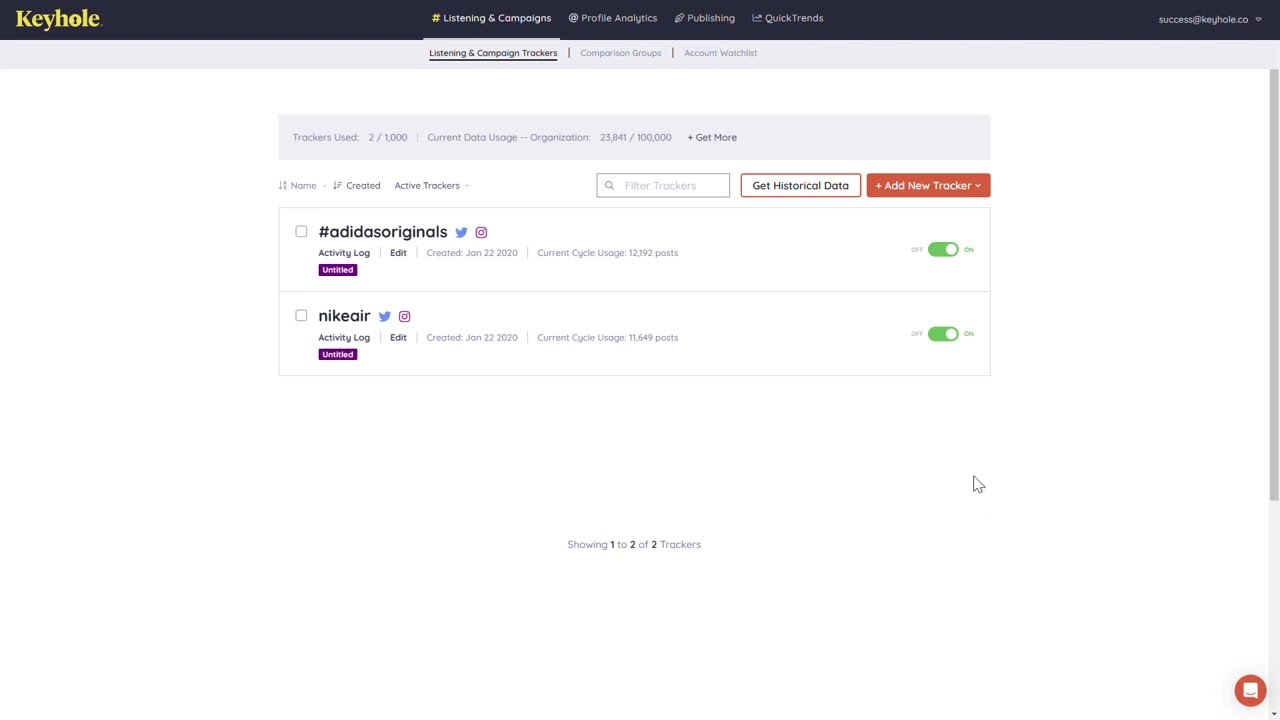The width and height of the screenshot is (1280, 720).
Task: Select the nikeair tracker checkbox
Action: [x=301, y=315]
